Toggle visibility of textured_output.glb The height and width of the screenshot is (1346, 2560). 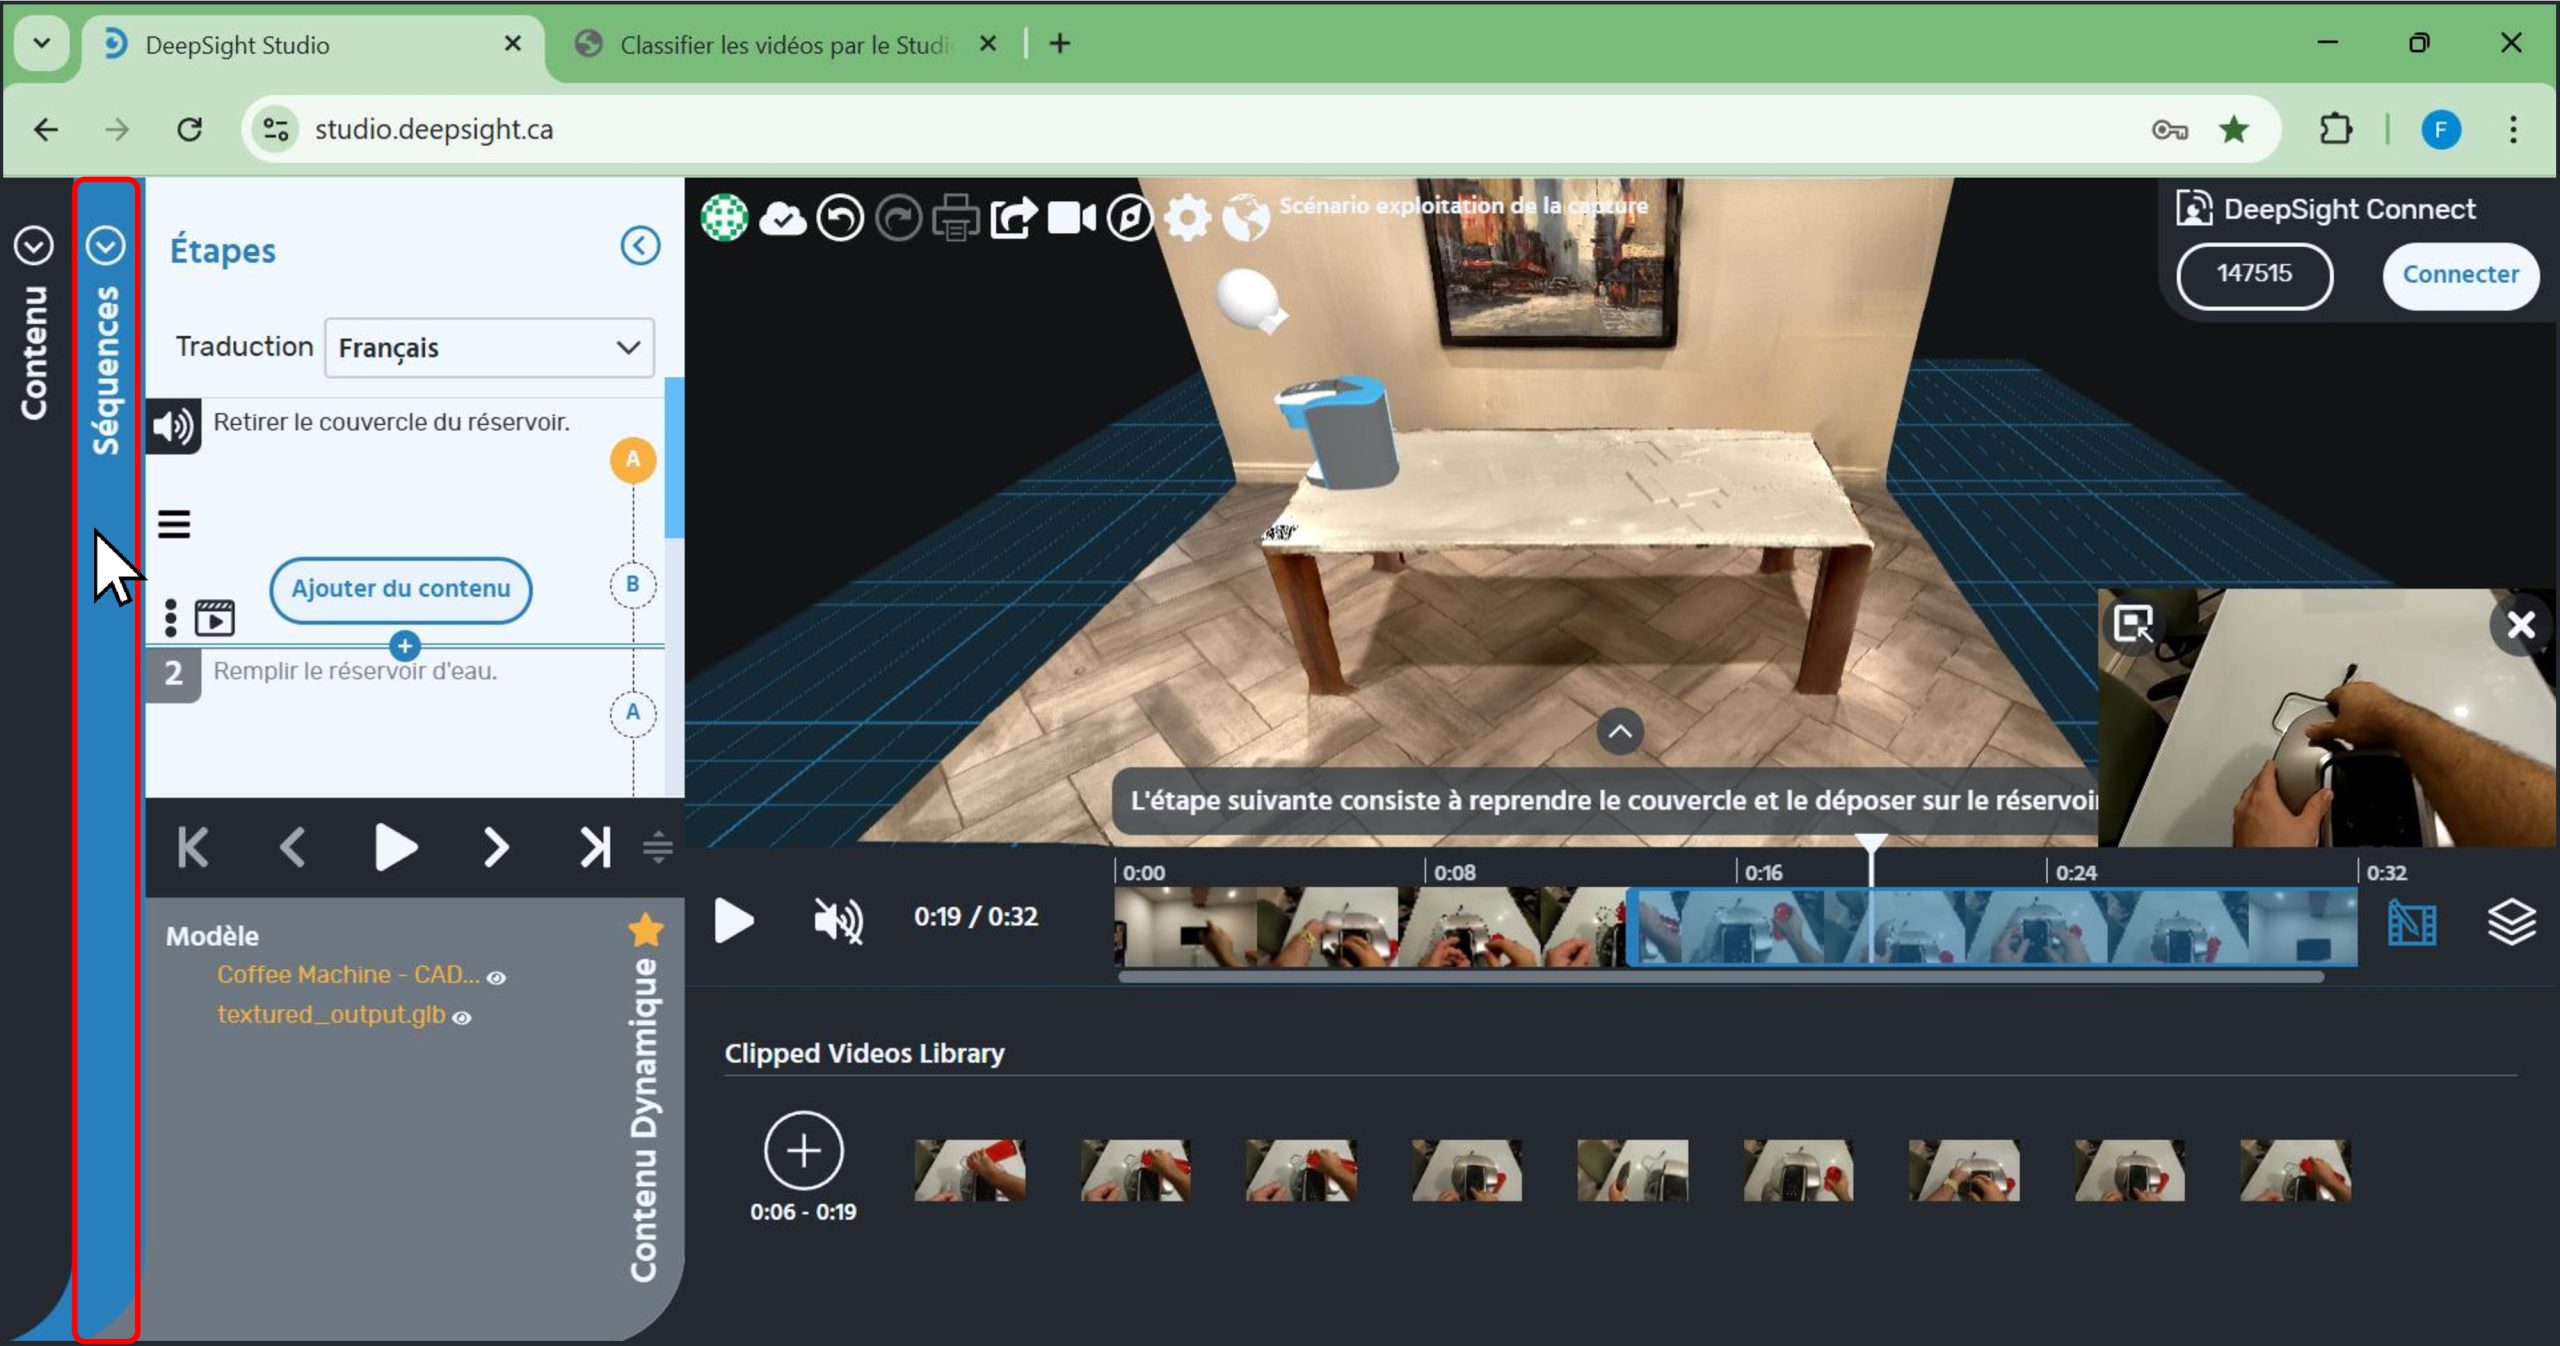tap(462, 1017)
